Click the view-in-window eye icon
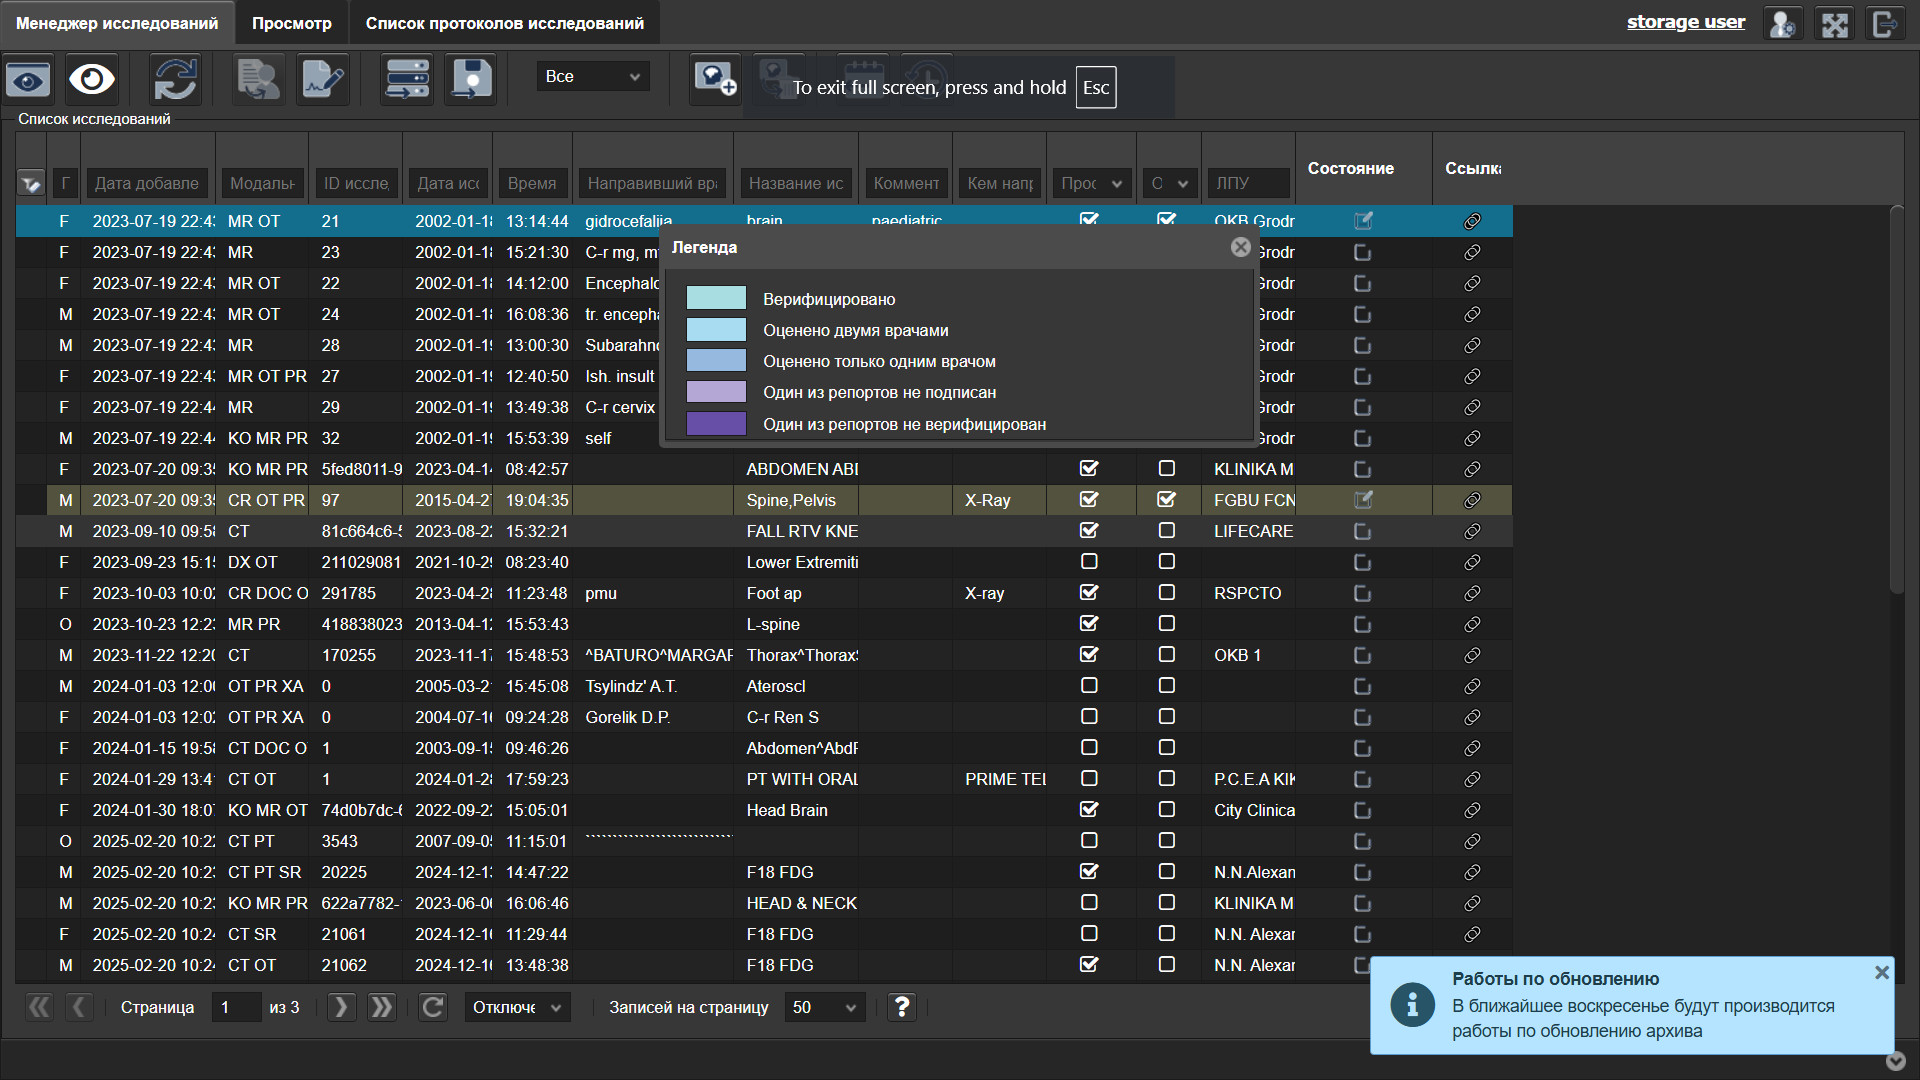The width and height of the screenshot is (1920, 1080). point(28,80)
